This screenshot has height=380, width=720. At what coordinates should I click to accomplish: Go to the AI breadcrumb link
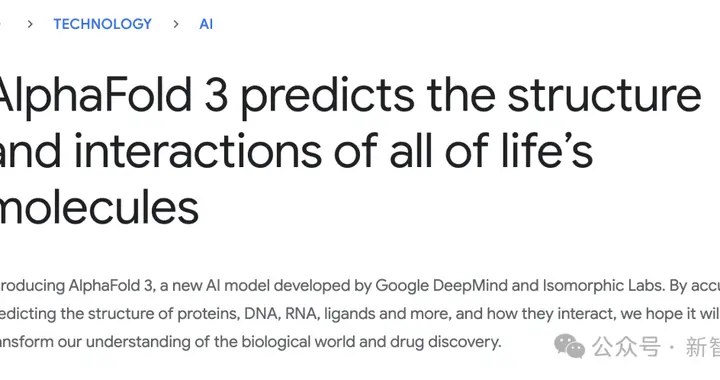click(206, 24)
